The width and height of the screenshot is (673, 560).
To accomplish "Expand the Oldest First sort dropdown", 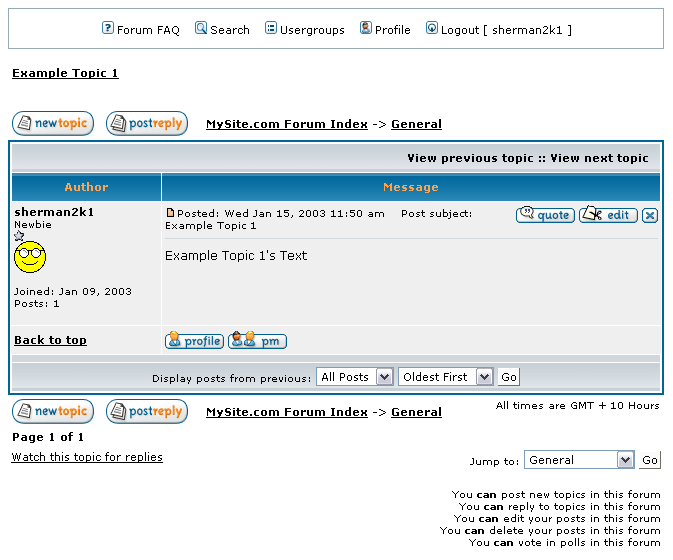I will click(x=445, y=377).
